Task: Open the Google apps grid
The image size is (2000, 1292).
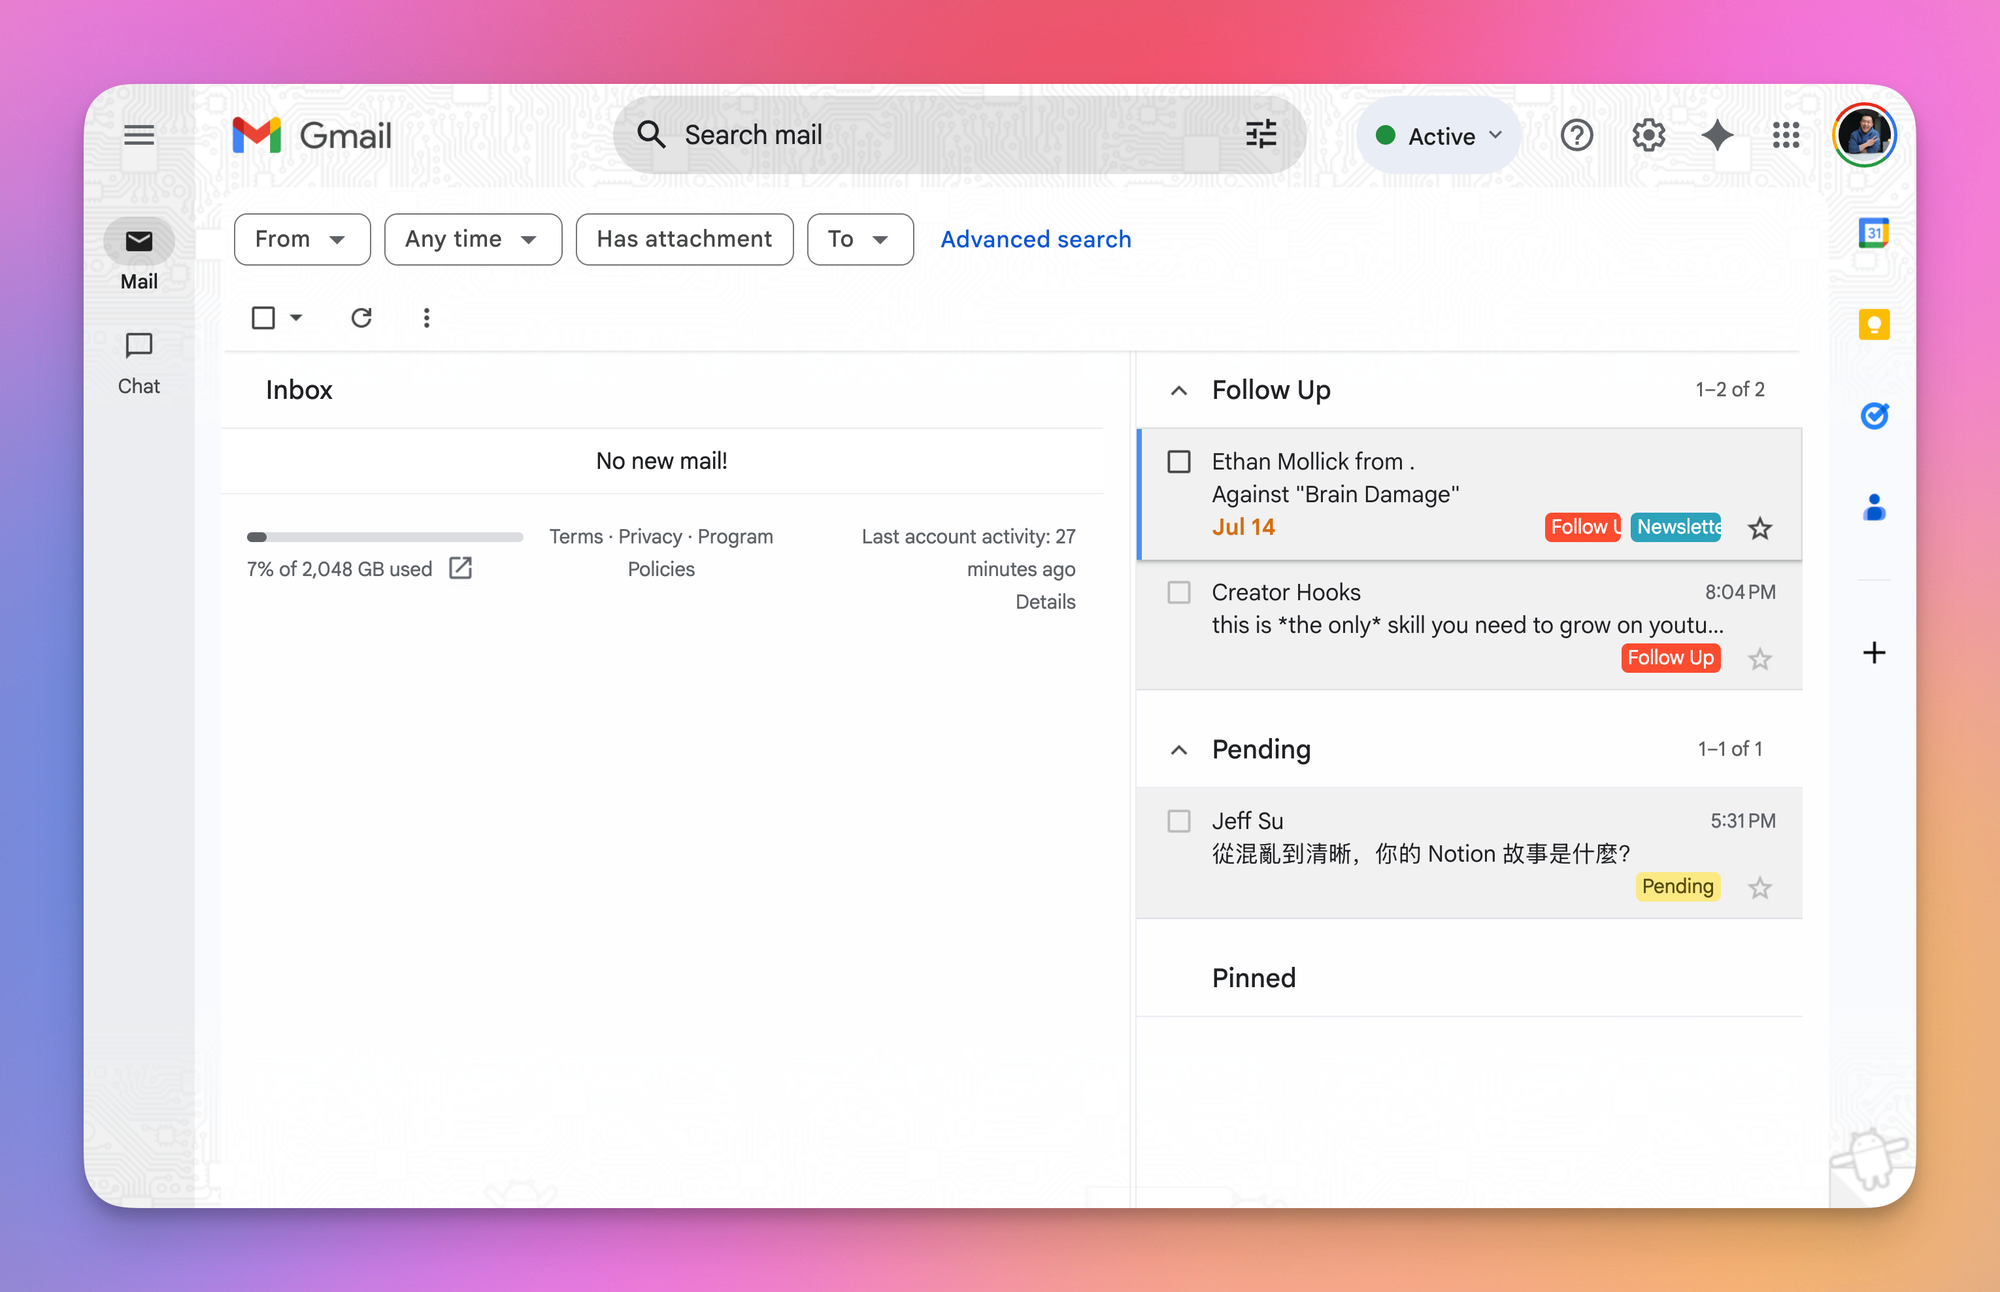Action: 1786,135
